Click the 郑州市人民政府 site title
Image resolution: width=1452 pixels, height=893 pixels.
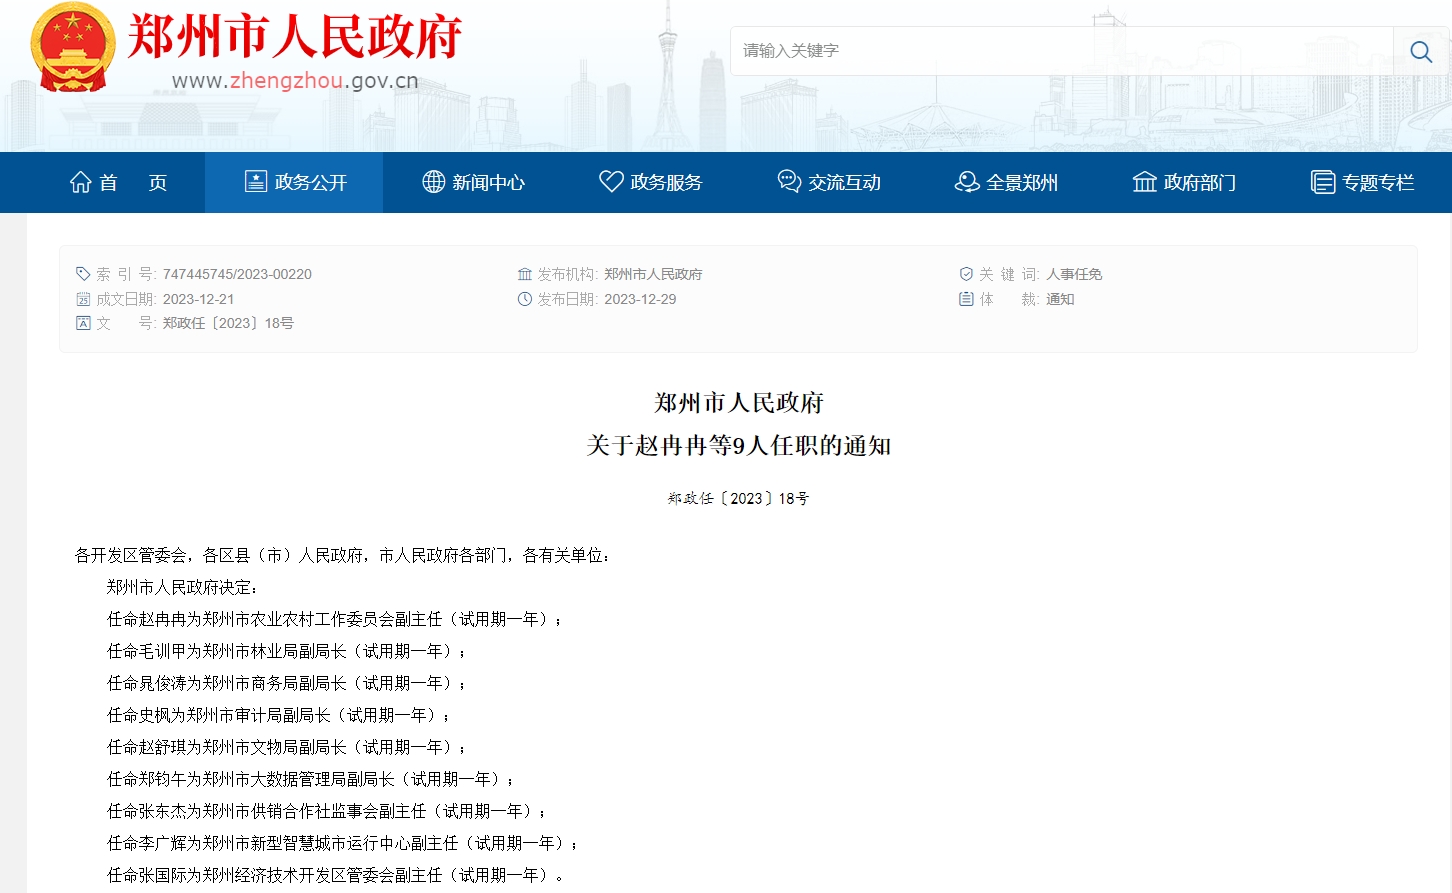(x=295, y=37)
